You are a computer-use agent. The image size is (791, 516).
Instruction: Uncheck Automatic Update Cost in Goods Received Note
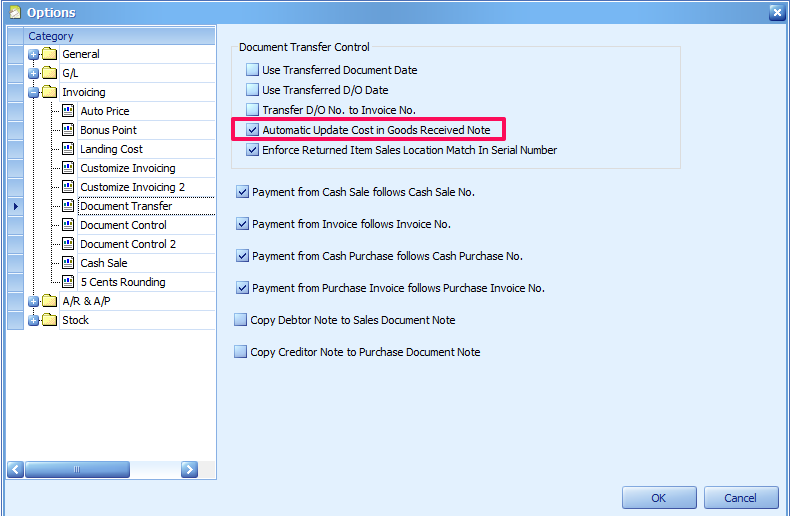click(x=253, y=130)
